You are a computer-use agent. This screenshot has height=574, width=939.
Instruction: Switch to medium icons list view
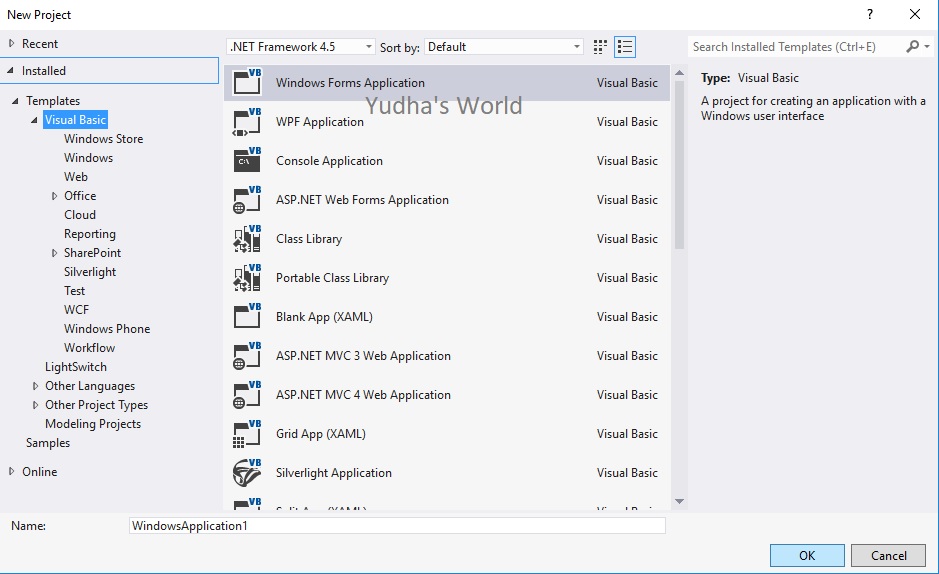[625, 47]
